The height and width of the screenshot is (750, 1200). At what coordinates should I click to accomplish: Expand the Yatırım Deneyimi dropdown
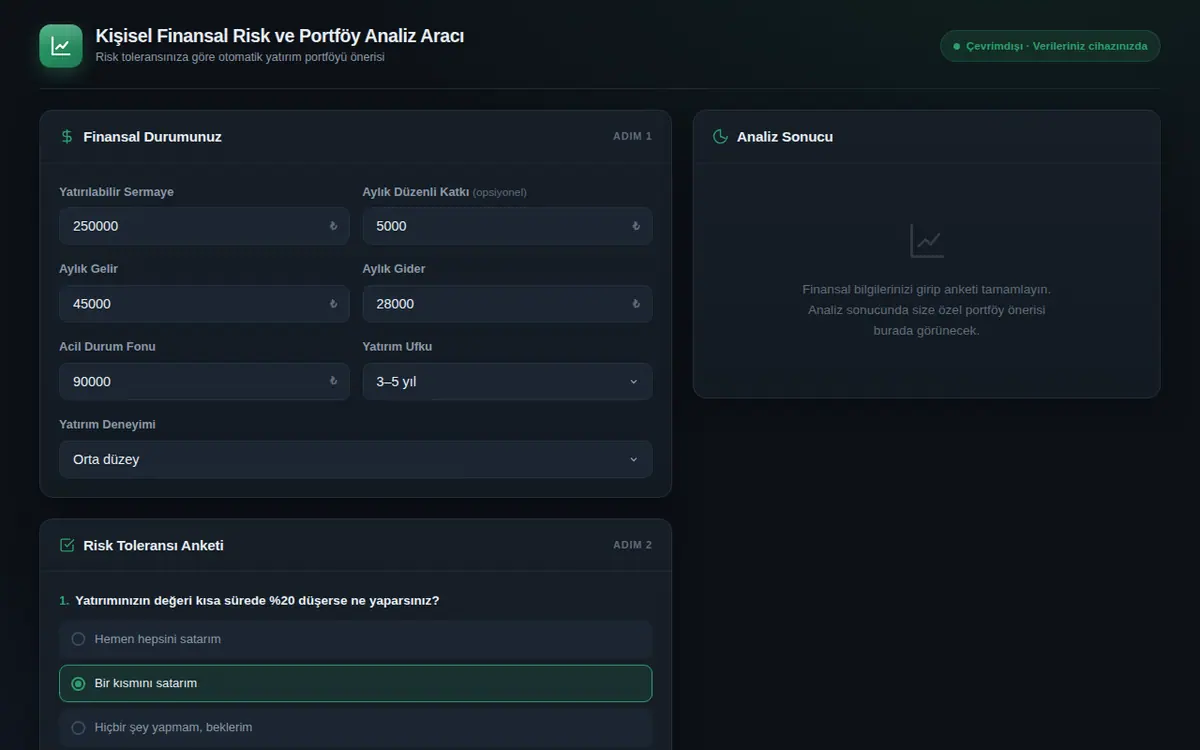point(356,460)
